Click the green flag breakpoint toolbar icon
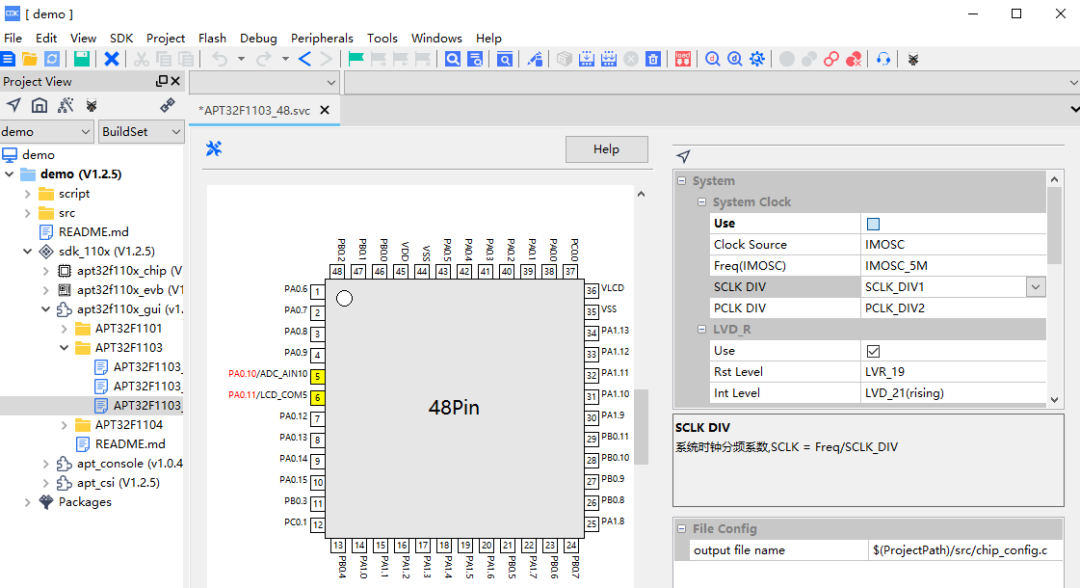This screenshot has width=1080, height=588. coord(356,59)
